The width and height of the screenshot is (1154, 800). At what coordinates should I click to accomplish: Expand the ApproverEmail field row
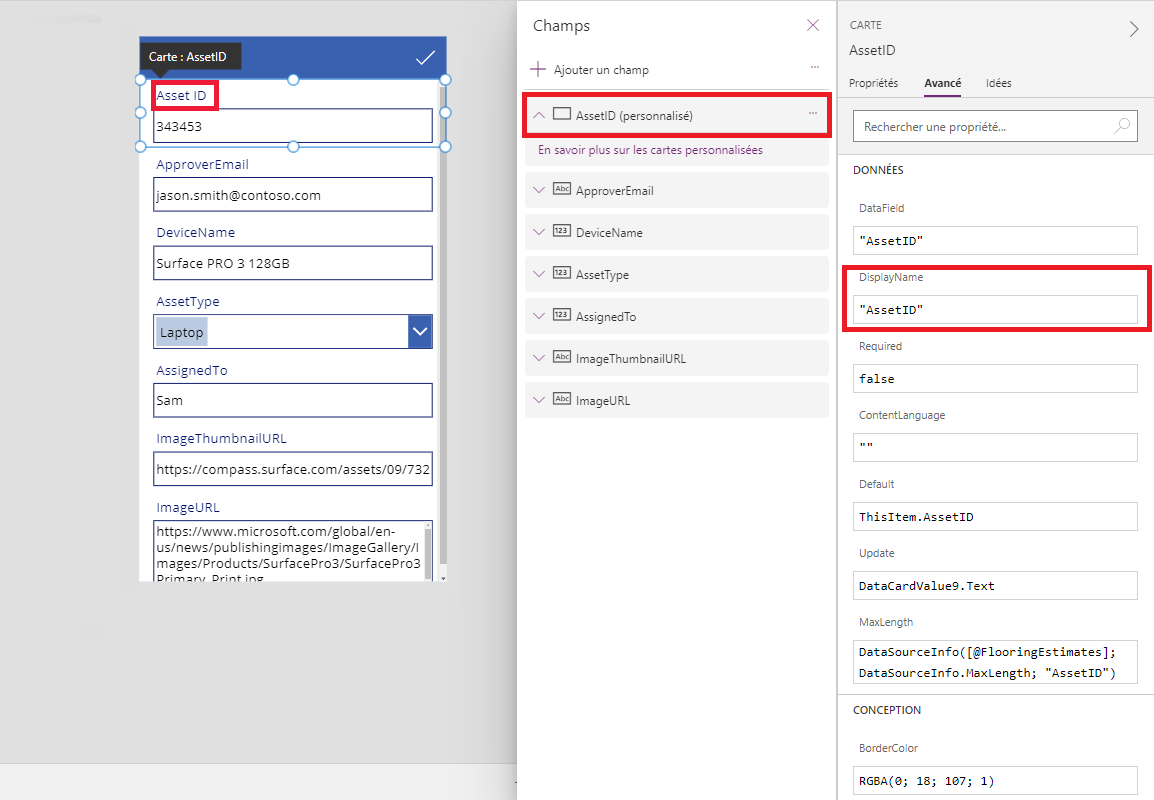[x=539, y=190]
